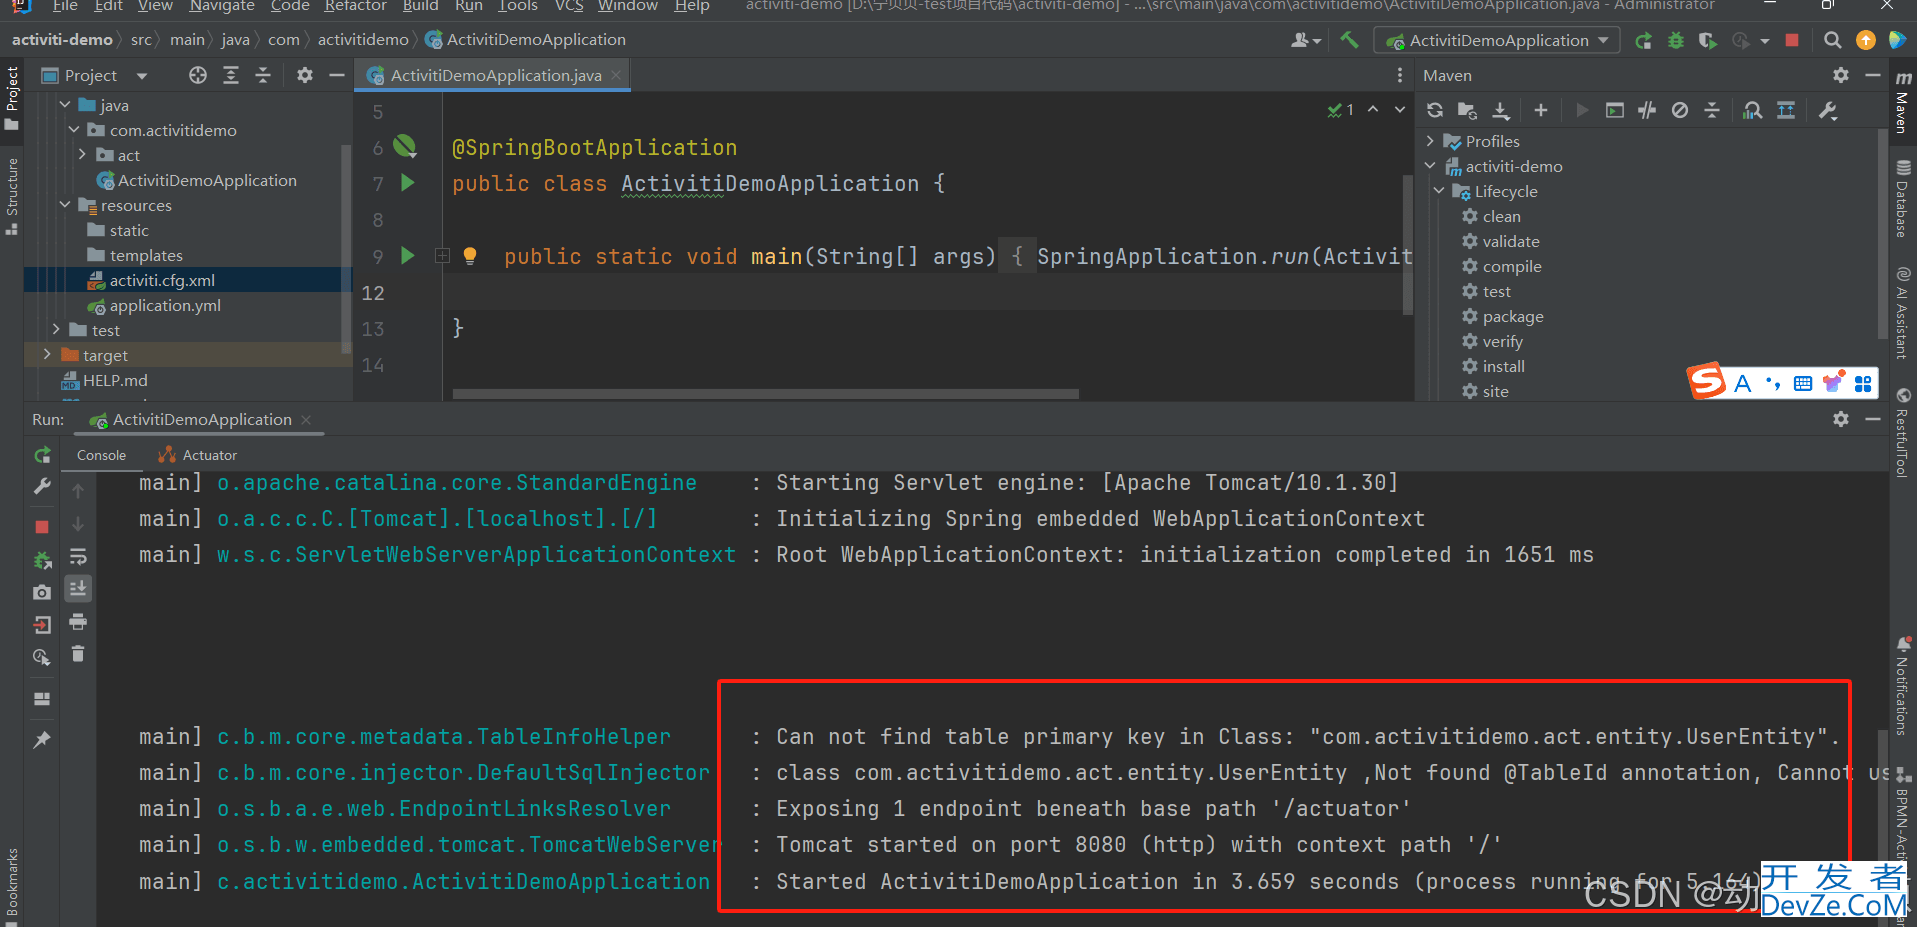This screenshot has width=1917, height=927.
Task: Start debugging with the green bug icon
Action: pyautogui.click(x=1676, y=41)
